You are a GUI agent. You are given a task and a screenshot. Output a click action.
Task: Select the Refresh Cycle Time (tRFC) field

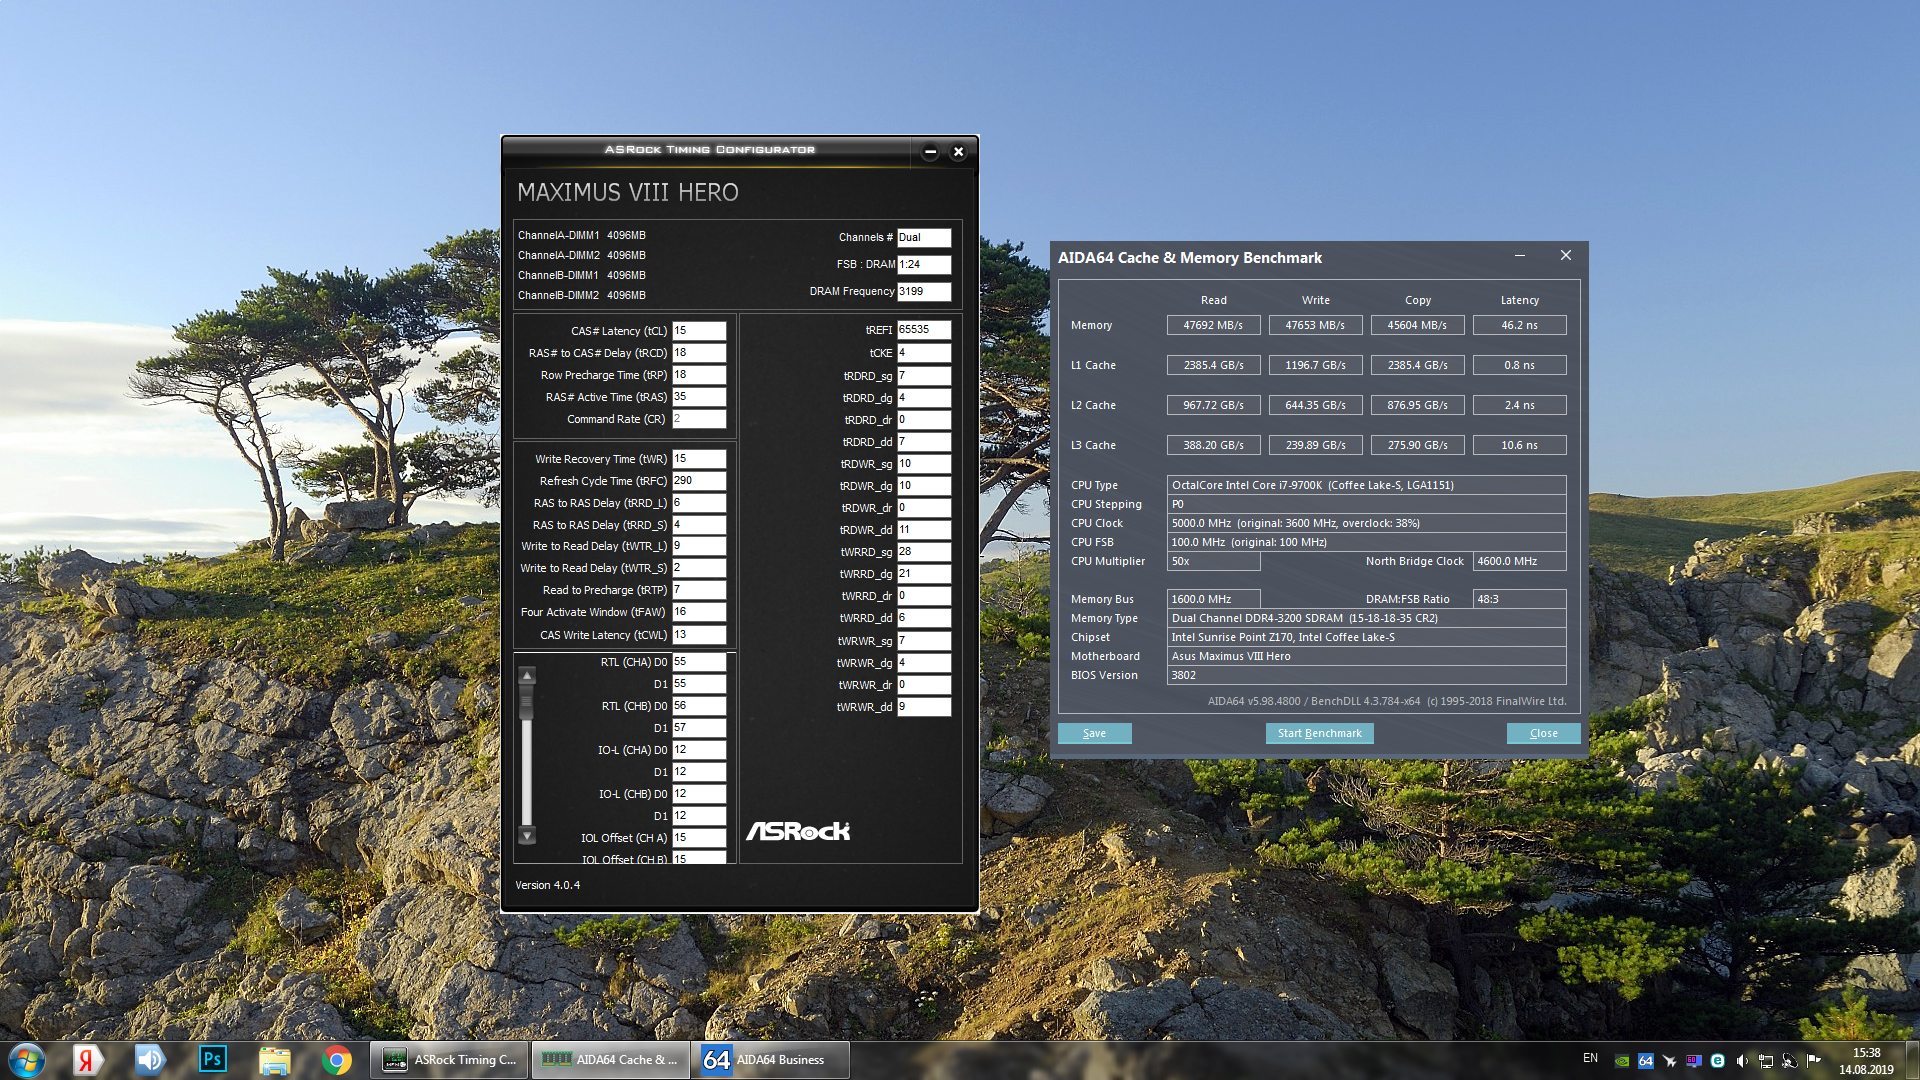(698, 481)
